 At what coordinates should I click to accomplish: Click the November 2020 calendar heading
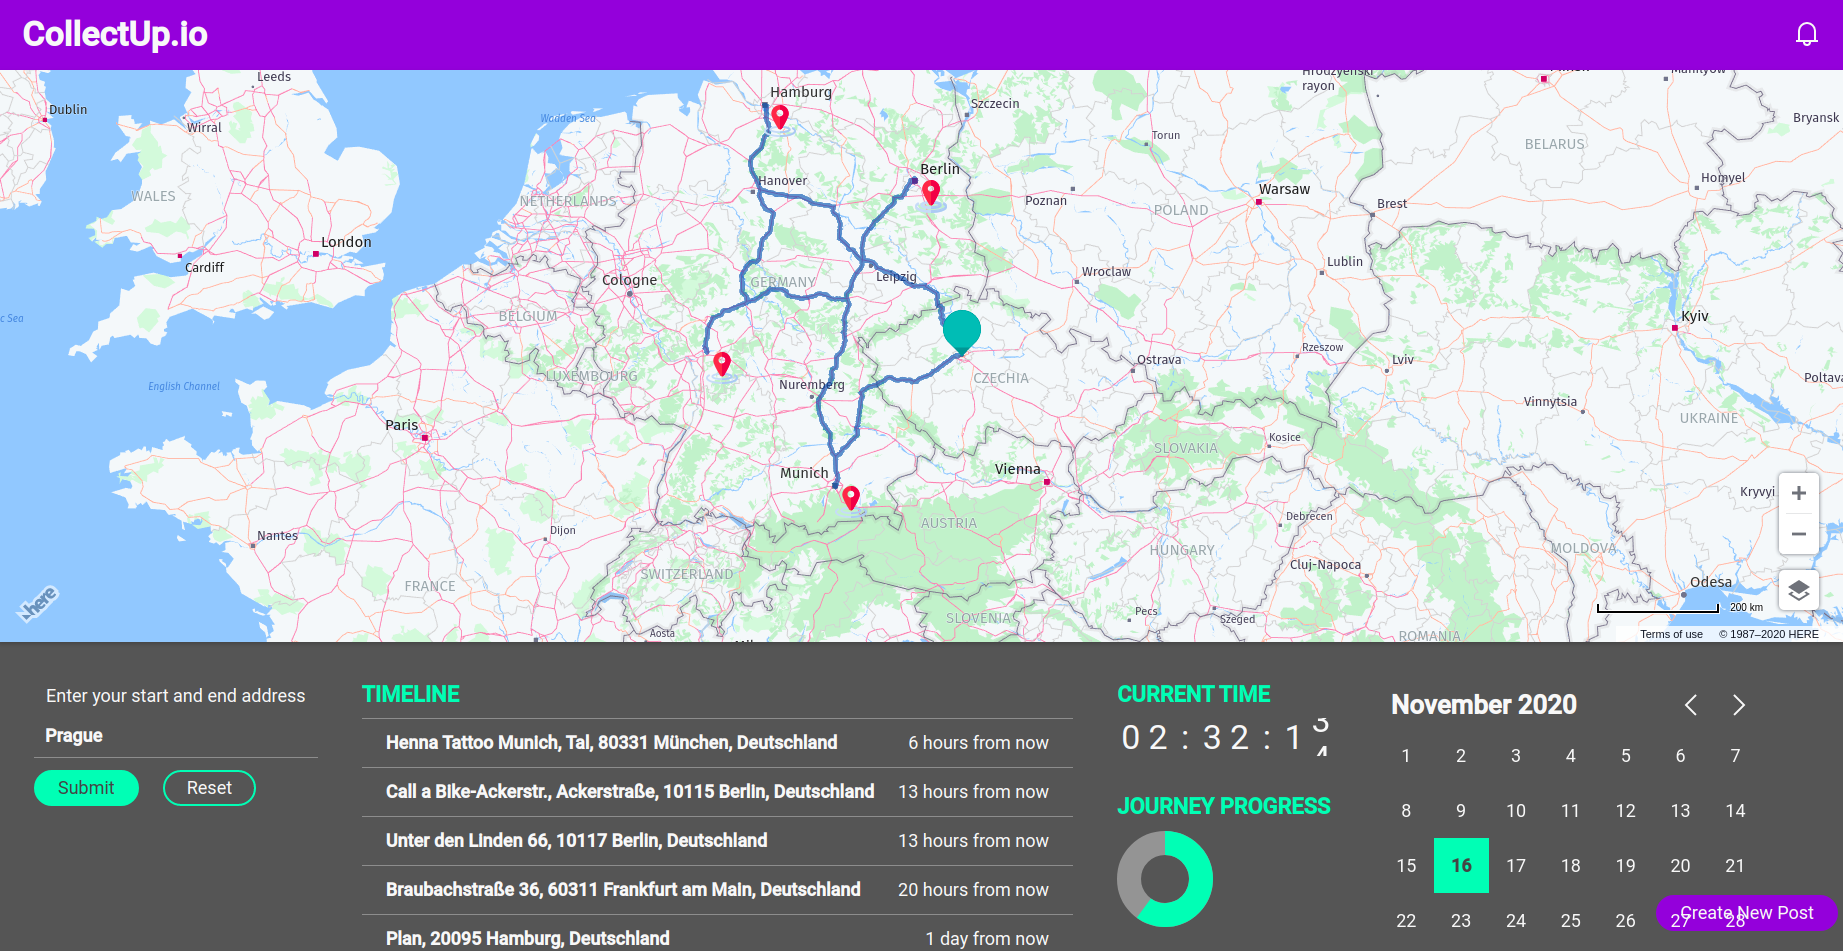tap(1484, 705)
